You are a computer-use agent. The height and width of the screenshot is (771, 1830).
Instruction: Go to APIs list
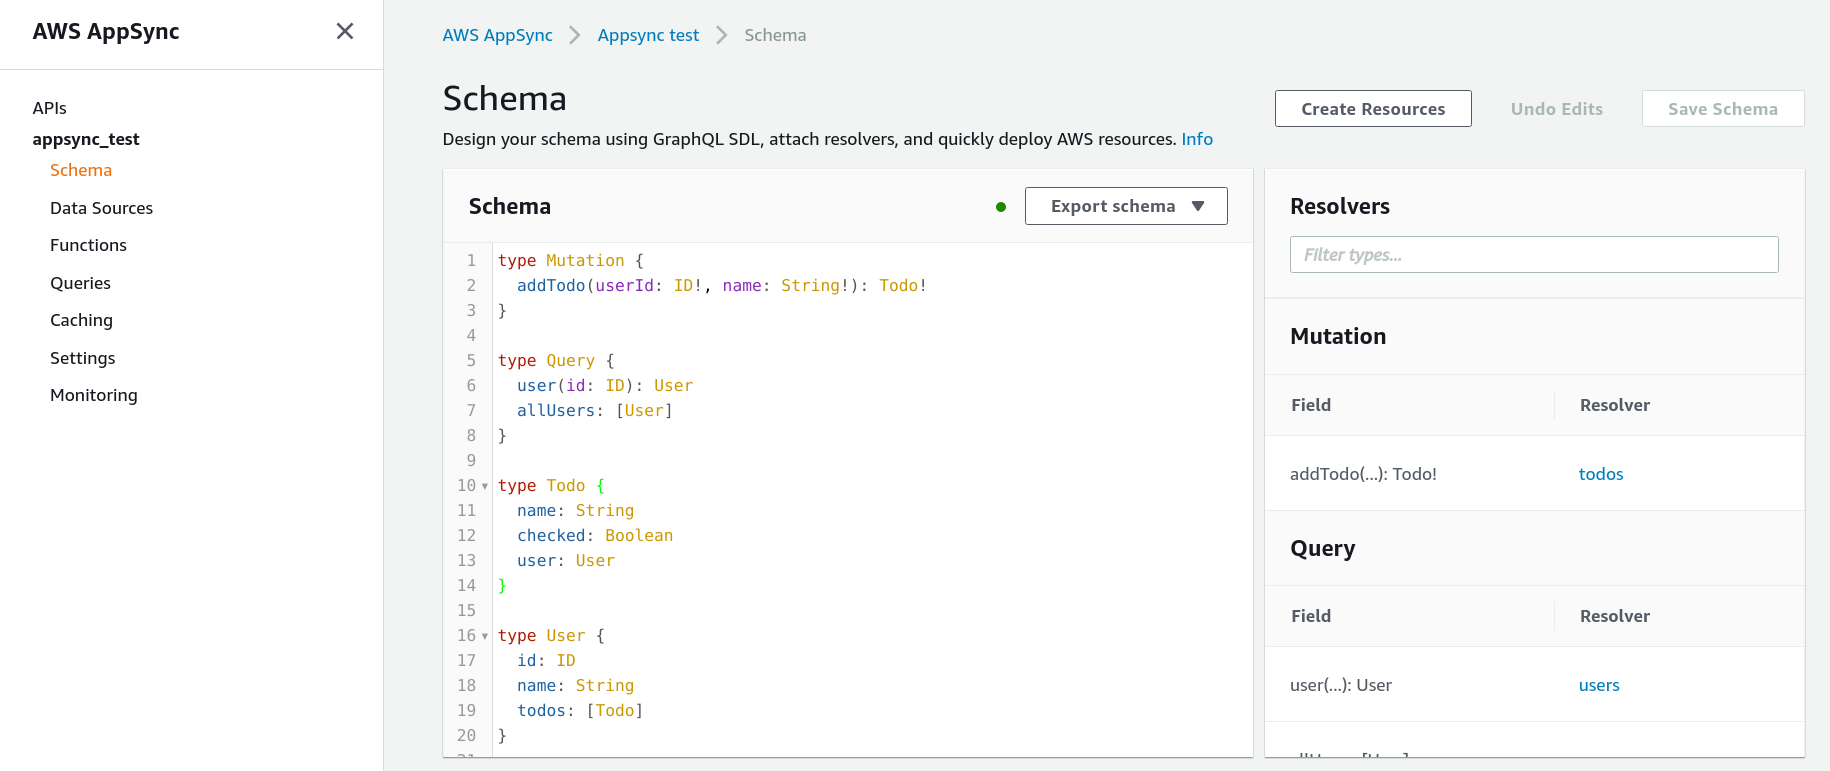pyautogui.click(x=50, y=108)
